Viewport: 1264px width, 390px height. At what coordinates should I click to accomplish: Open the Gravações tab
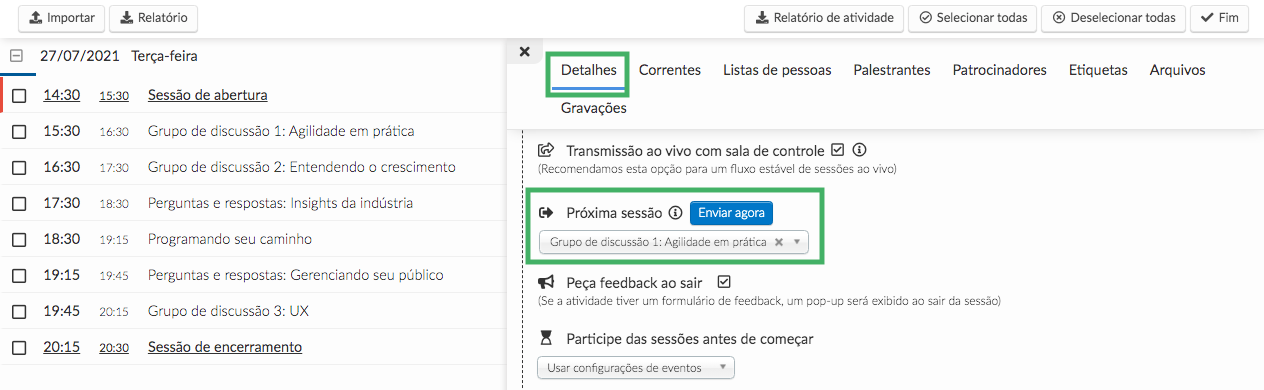point(593,107)
